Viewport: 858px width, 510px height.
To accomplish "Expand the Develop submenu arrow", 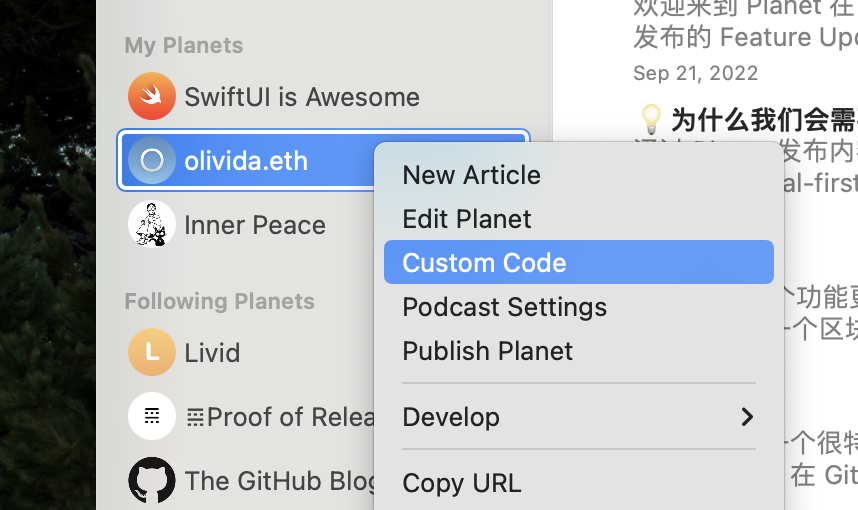I will point(746,416).
